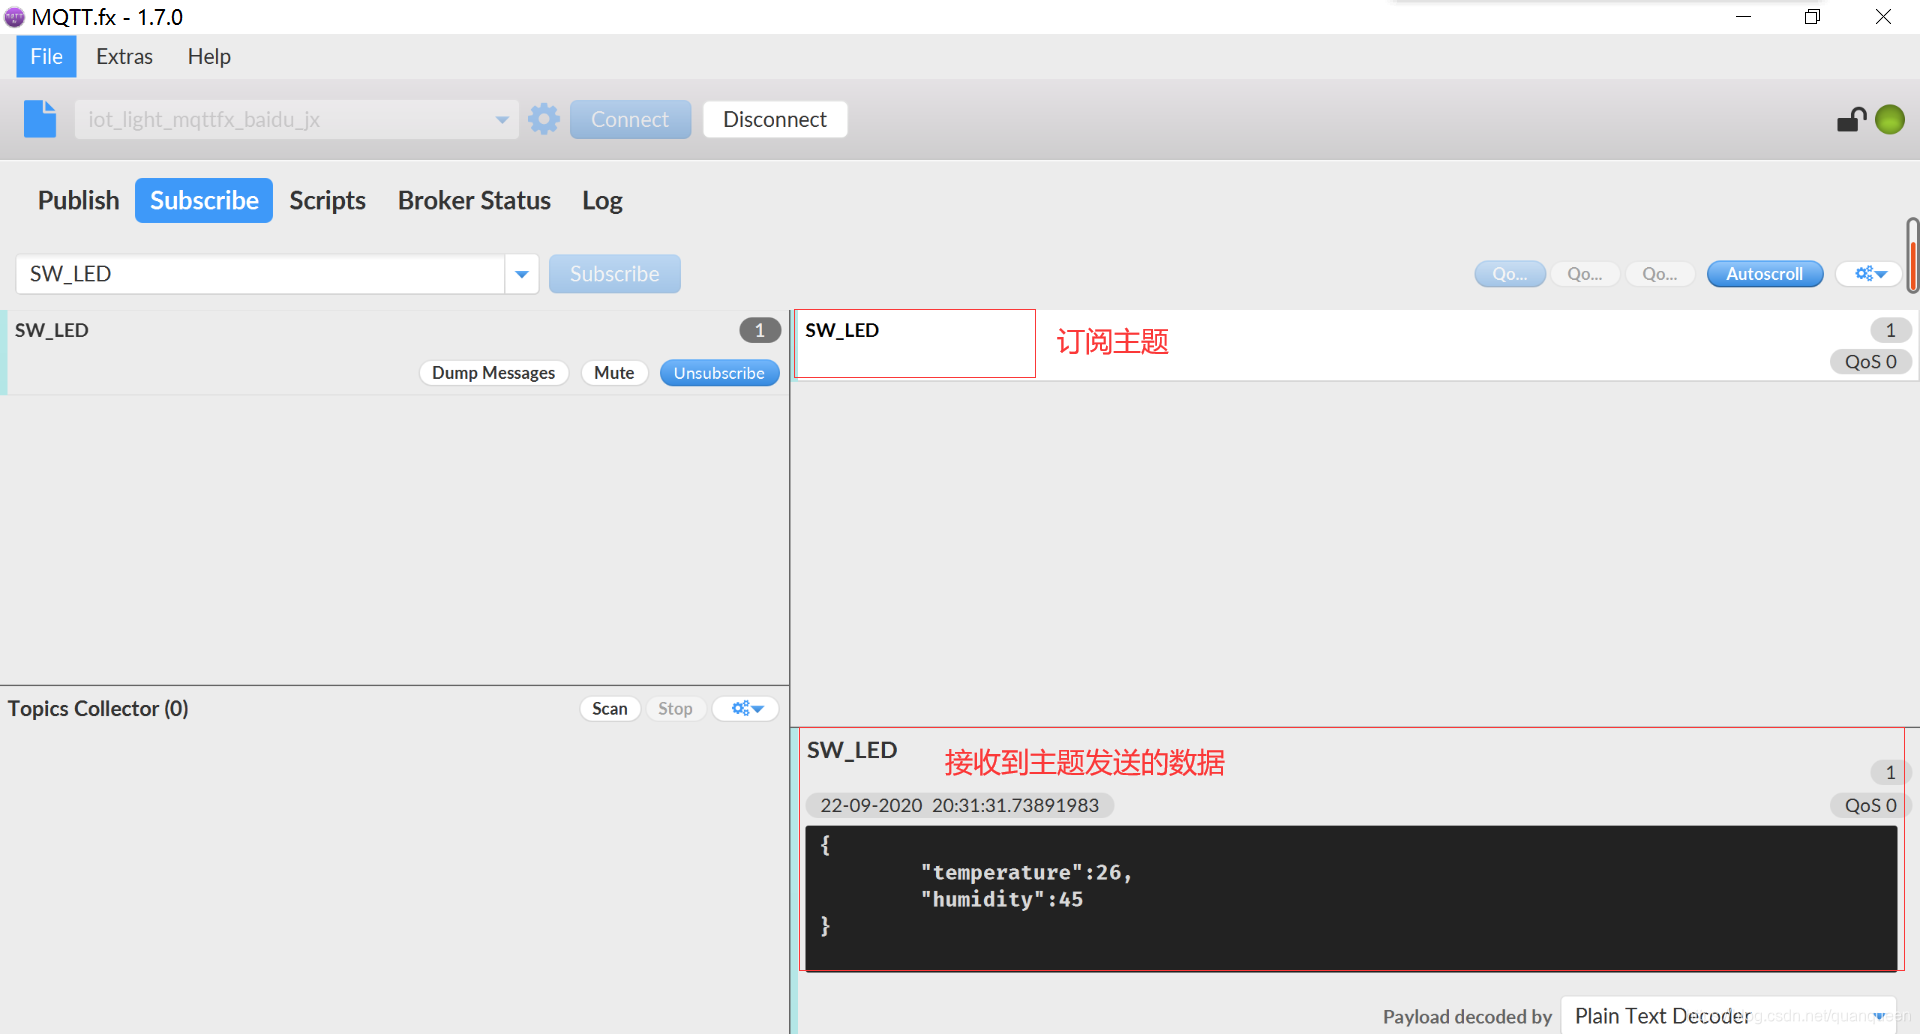Start Scan in Topics Collector

[610, 709]
